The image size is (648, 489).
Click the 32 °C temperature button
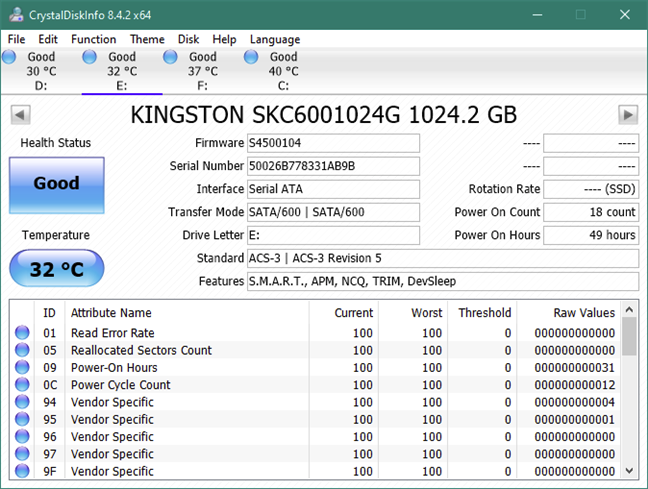(57, 269)
